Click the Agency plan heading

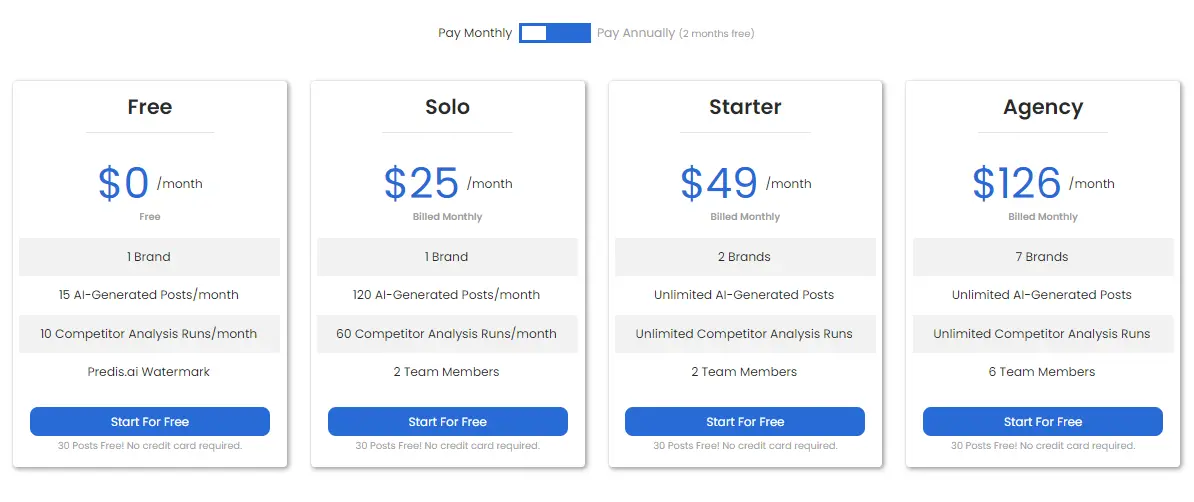1042,107
